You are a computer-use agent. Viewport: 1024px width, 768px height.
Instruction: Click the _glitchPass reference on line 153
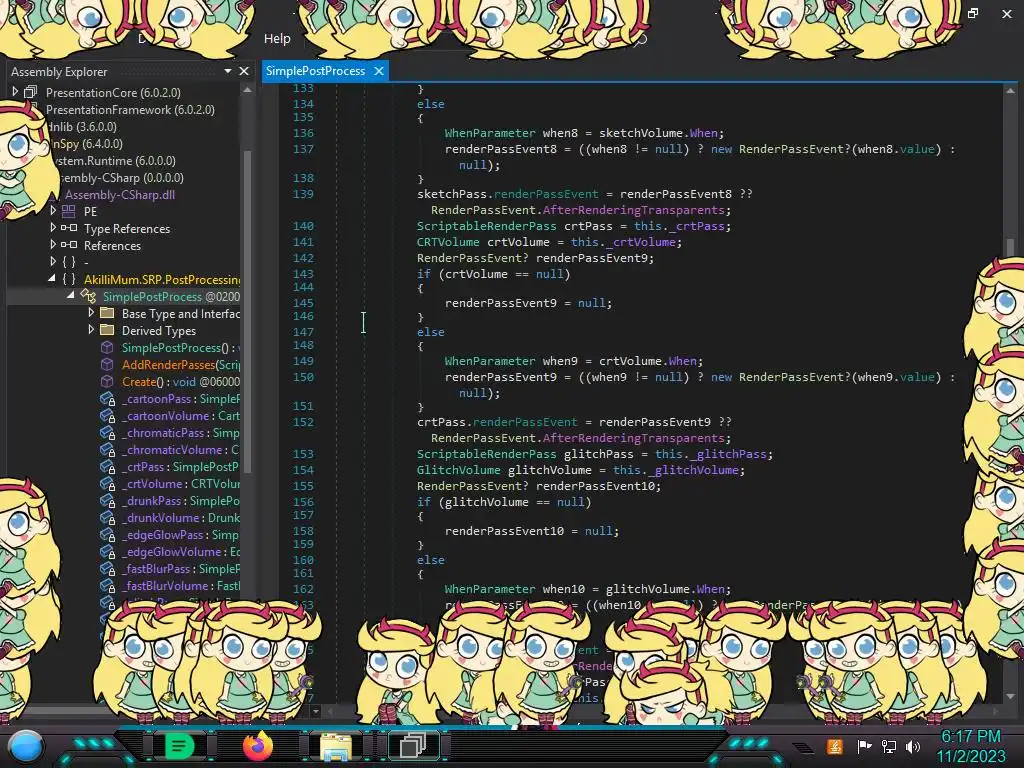click(730, 454)
